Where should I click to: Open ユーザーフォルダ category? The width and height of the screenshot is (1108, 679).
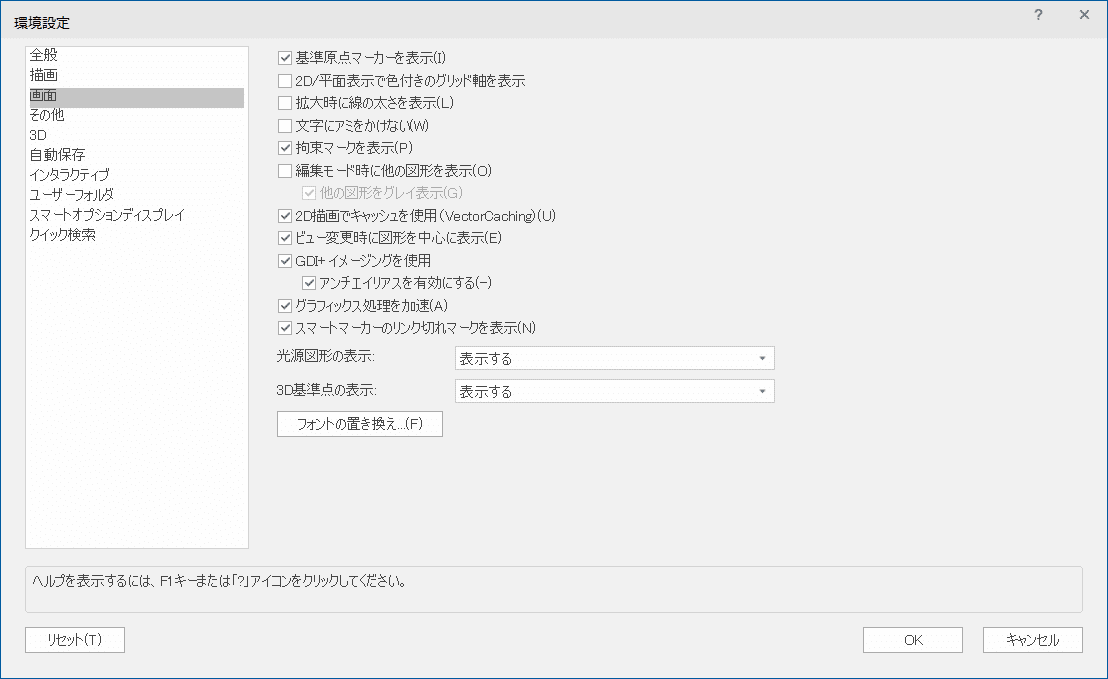[136, 194]
